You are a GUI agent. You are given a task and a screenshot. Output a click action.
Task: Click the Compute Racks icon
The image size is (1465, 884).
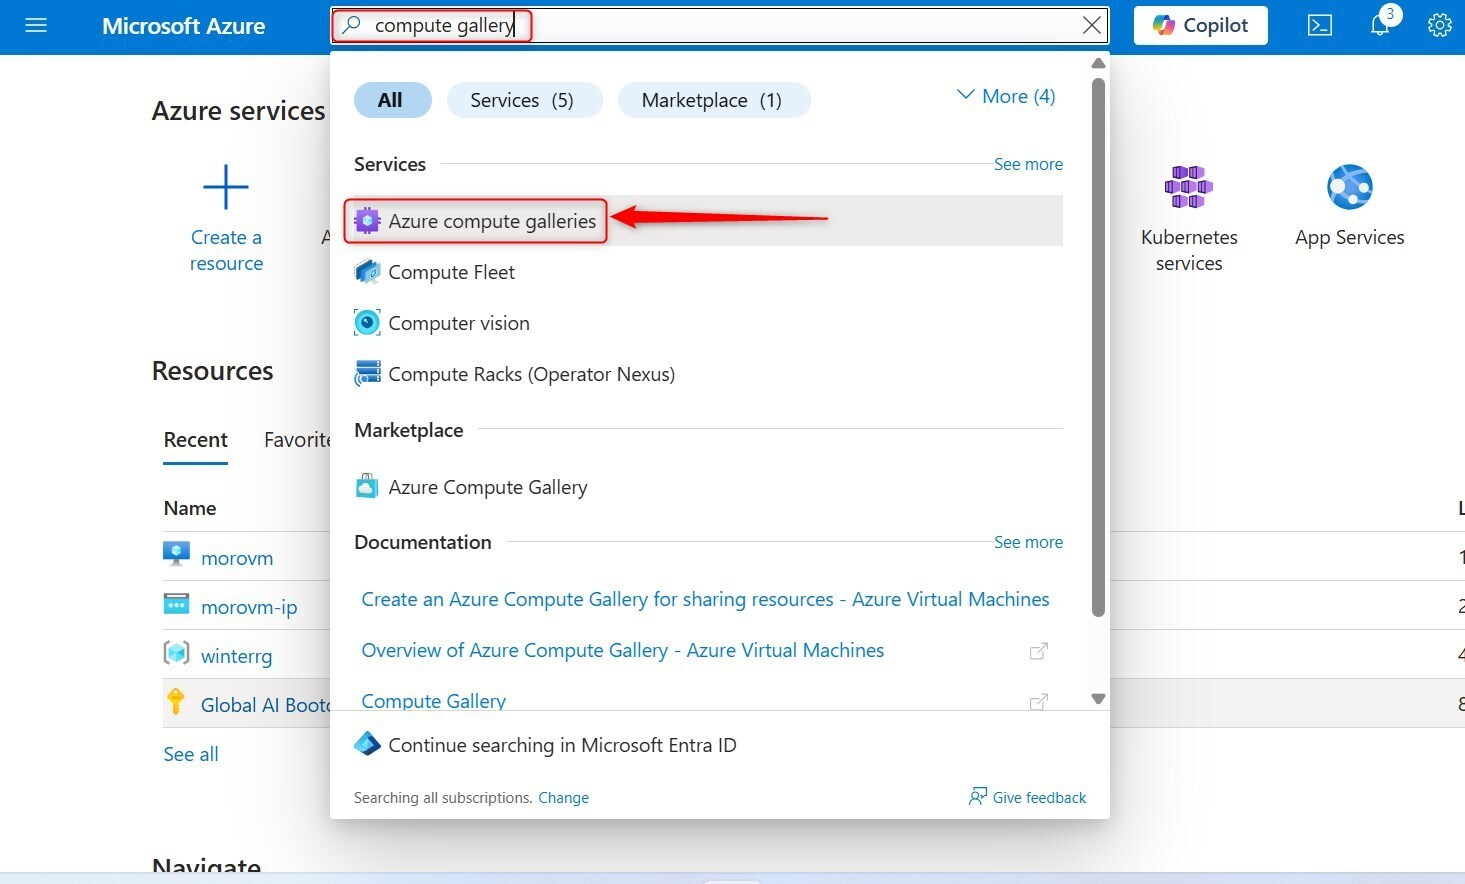pyautogui.click(x=367, y=374)
